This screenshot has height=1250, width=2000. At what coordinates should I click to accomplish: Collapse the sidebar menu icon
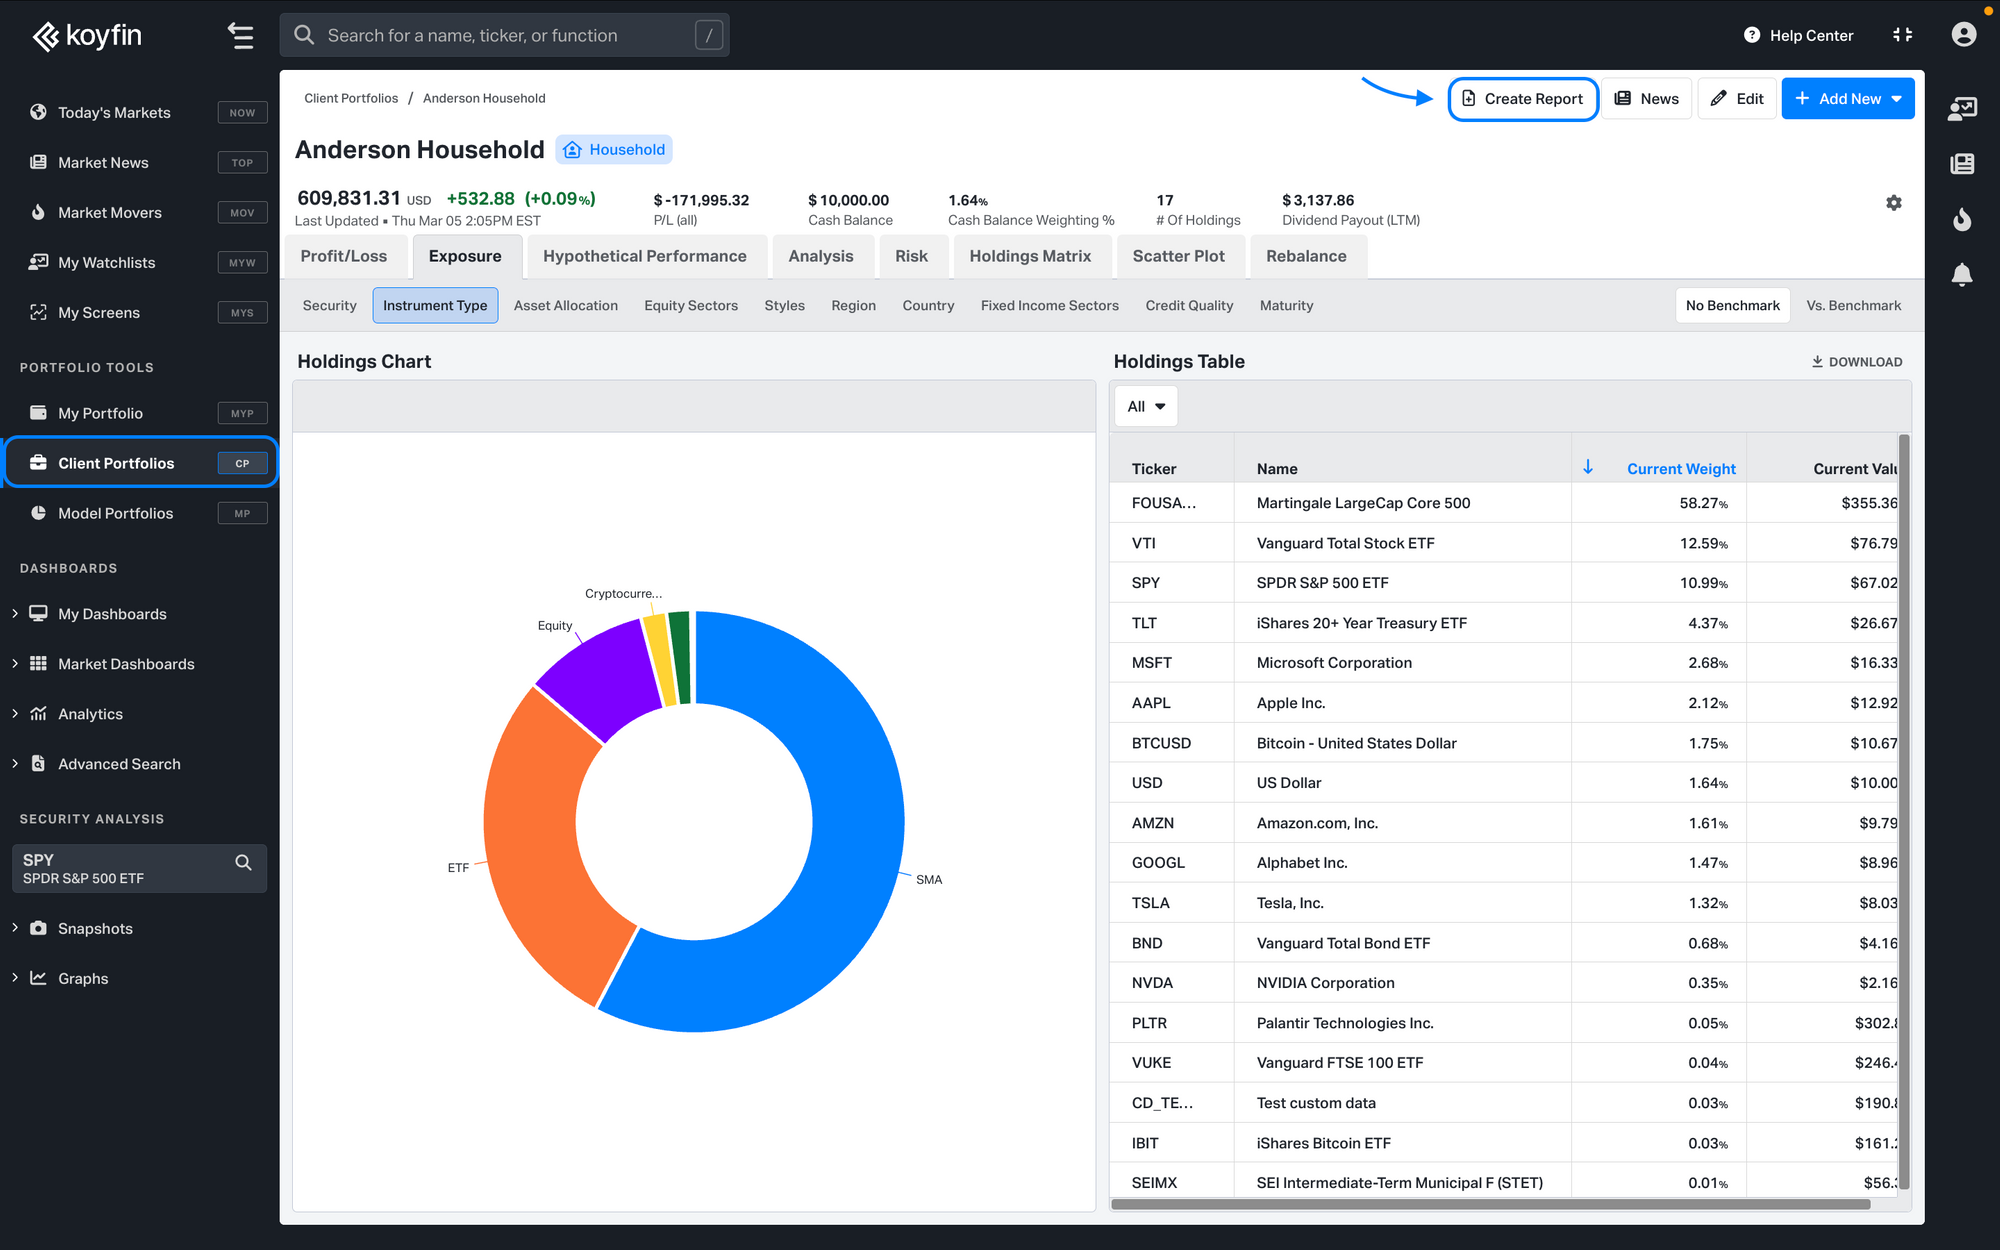pos(240,35)
